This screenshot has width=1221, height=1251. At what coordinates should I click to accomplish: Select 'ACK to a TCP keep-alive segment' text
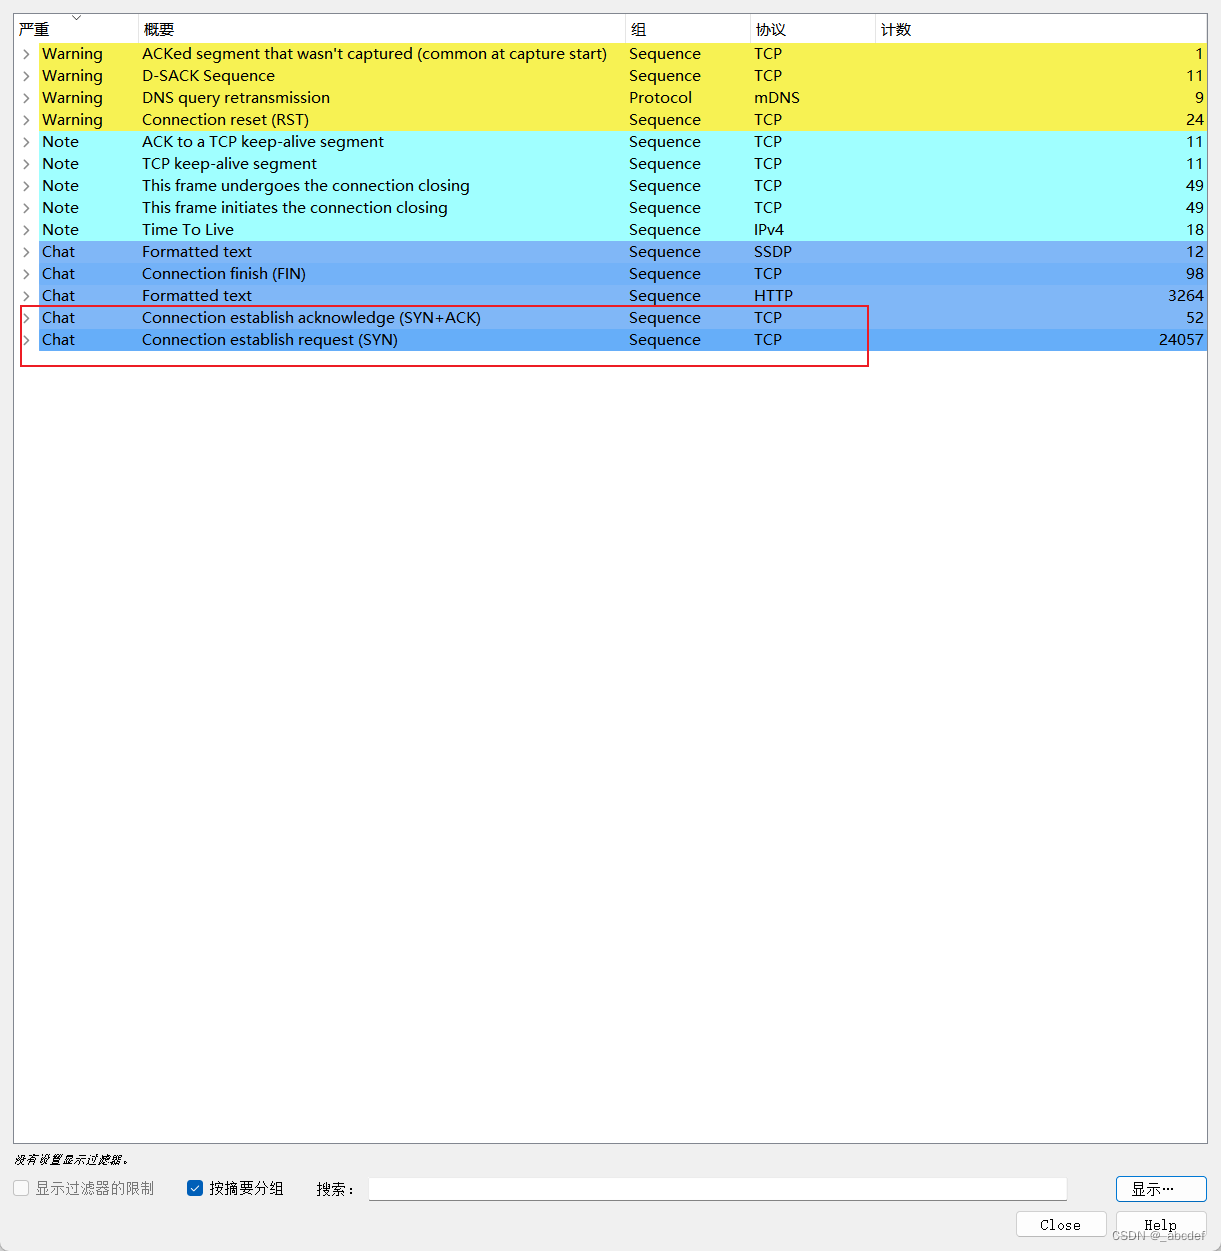(x=263, y=142)
